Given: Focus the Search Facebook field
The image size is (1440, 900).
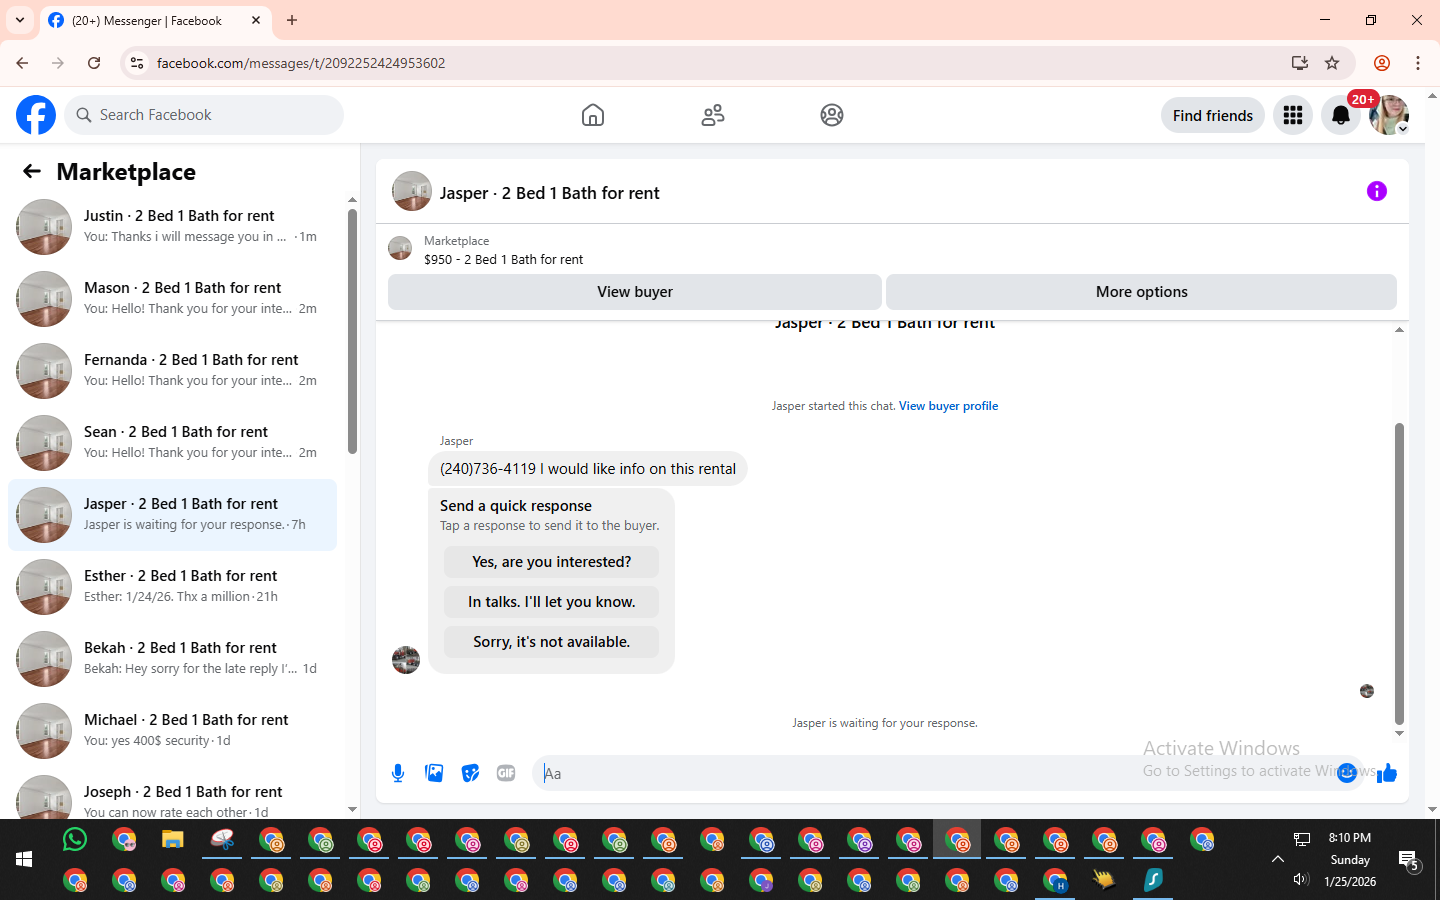Looking at the screenshot, I should (x=204, y=115).
